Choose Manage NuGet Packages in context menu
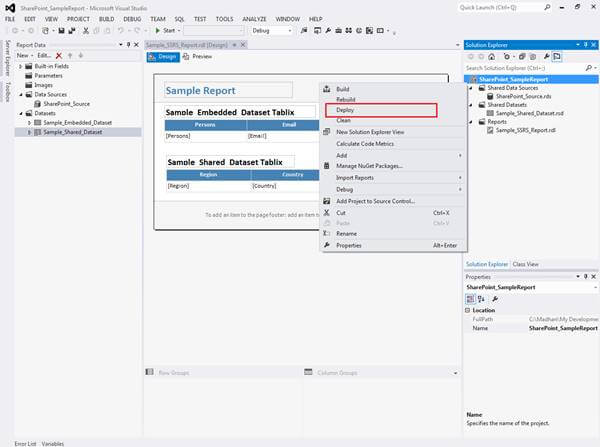 click(x=393, y=166)
